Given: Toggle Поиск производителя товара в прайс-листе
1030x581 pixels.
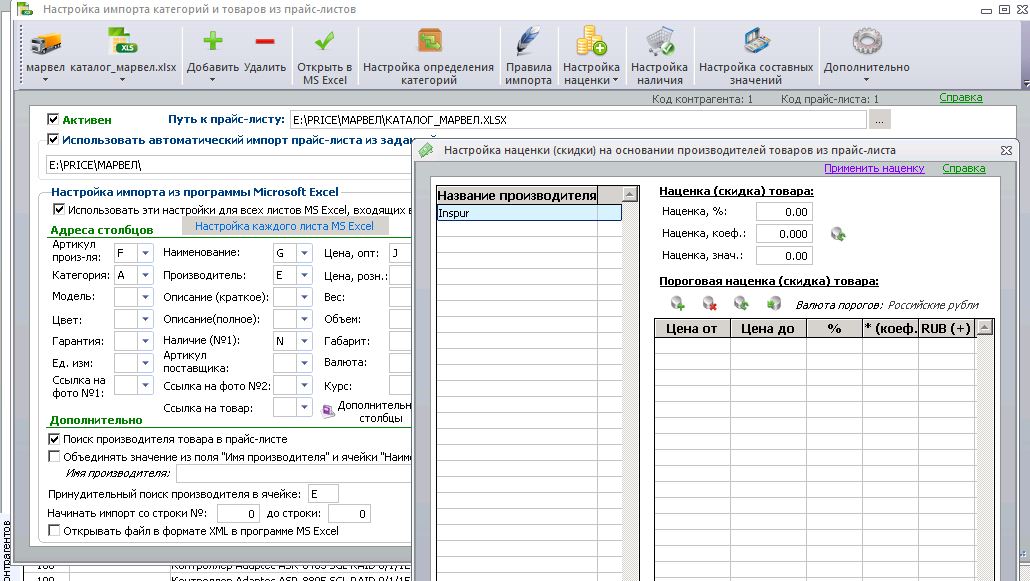Looking at the screenshot, I should [55, 439].
